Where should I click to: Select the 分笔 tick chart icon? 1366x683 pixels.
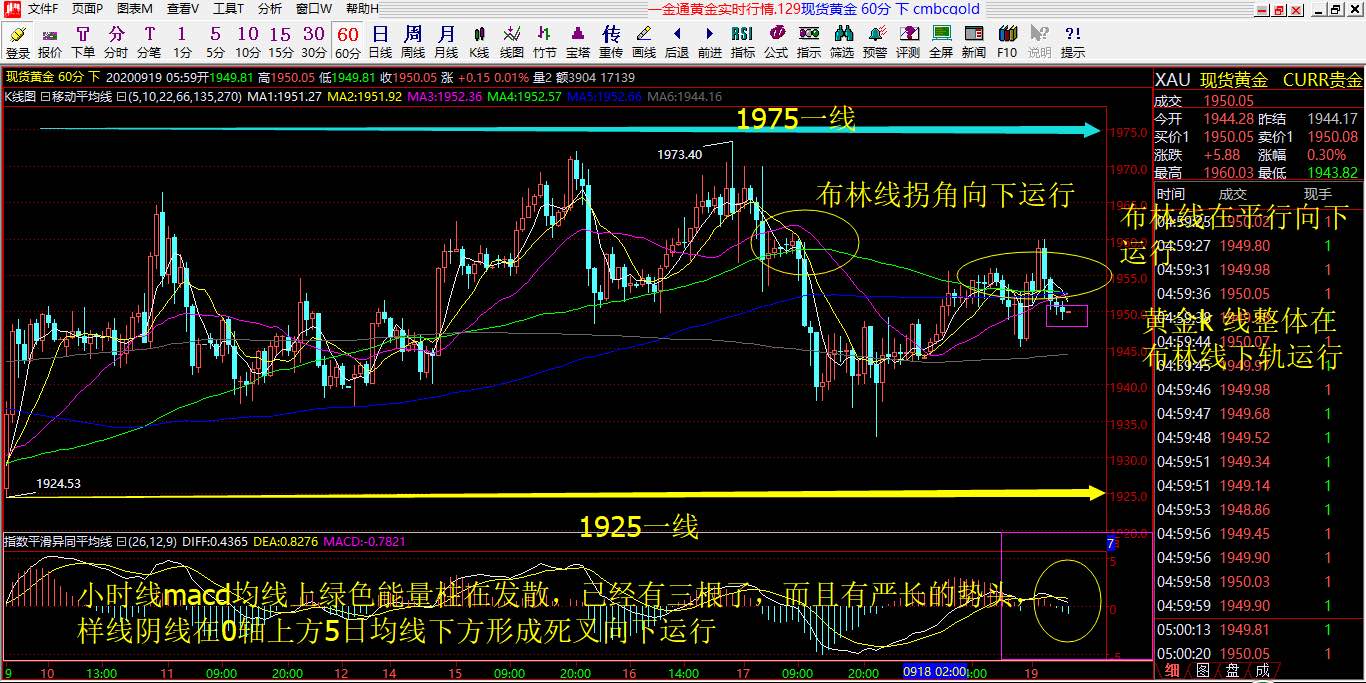pos(149,42)
